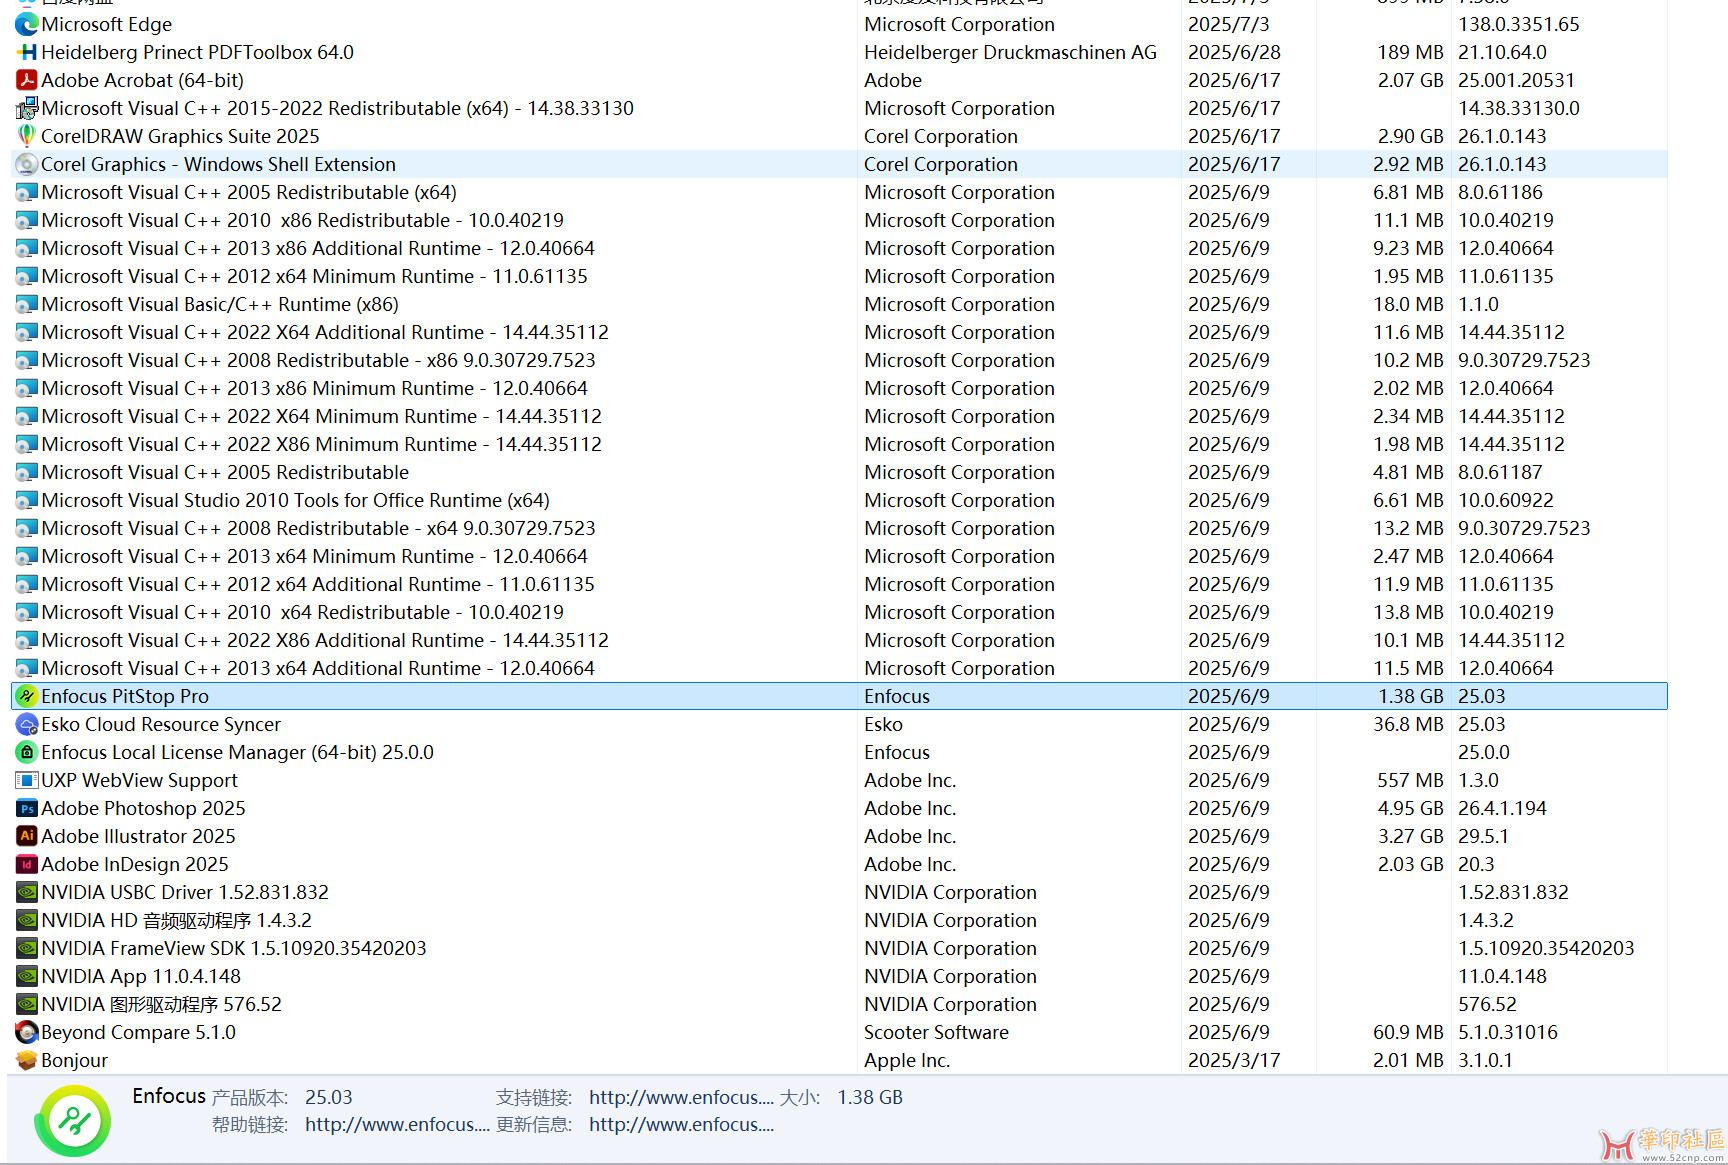Click version 5.1.0.31016 of Beyond Compare
Viewport: 1728px width, 1165px height.
point(1508,1032)
